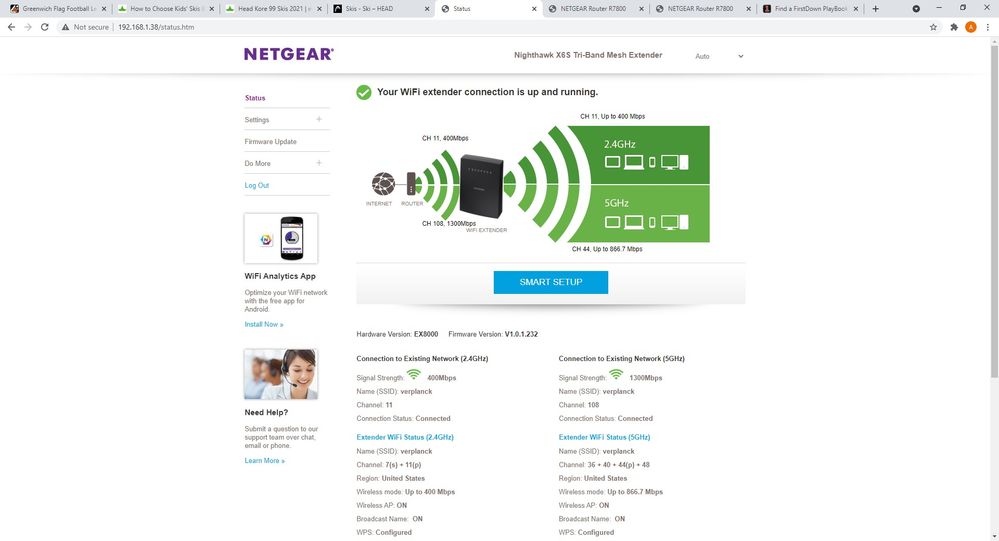Open the browser extensions puzzle icon

[x=954, y=27]
